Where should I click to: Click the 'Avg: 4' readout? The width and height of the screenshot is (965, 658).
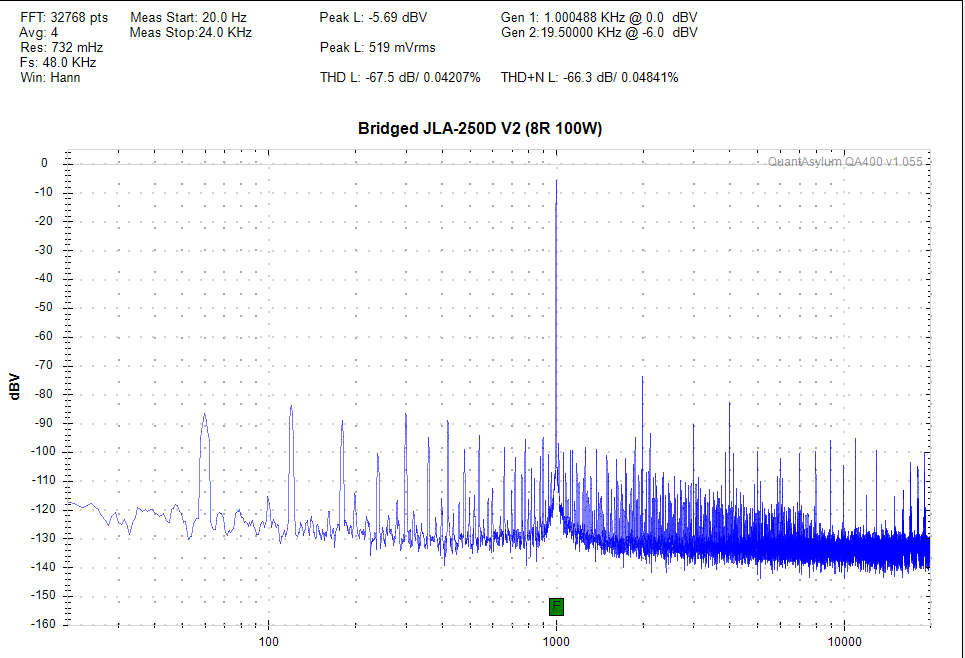[x=39, y=32]
